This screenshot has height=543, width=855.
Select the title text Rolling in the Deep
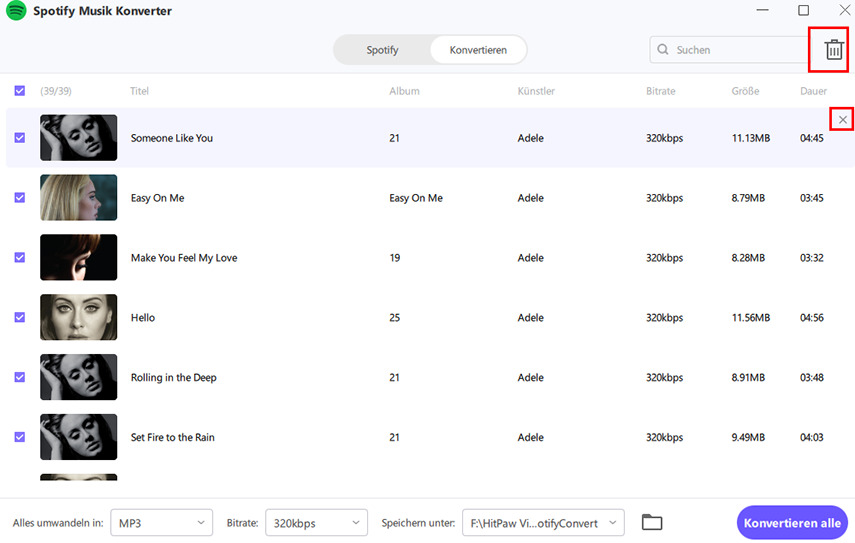[173, 377]
